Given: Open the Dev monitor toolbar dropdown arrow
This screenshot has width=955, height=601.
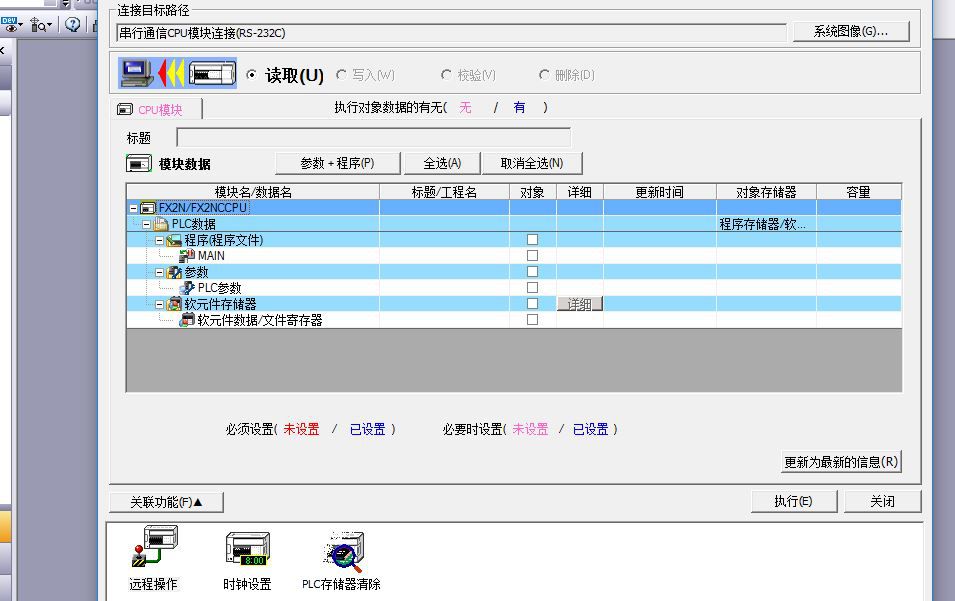Looking at the screenshot, I should pos(20,26).
